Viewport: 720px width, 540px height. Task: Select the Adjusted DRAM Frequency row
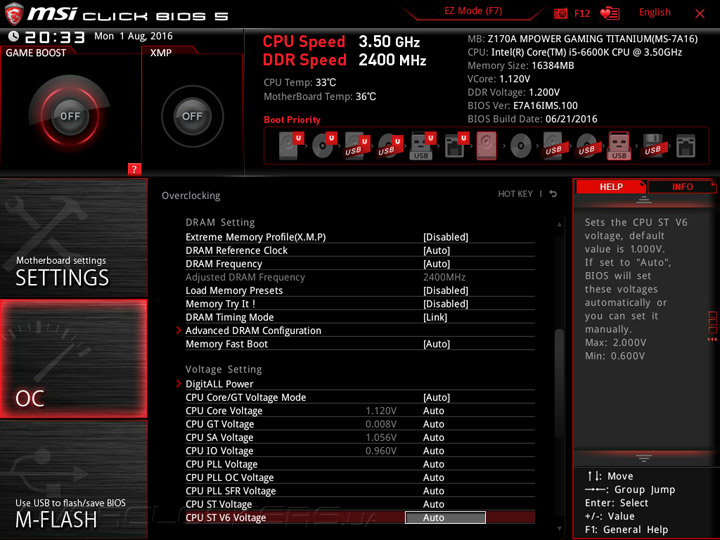coord(360,277)
